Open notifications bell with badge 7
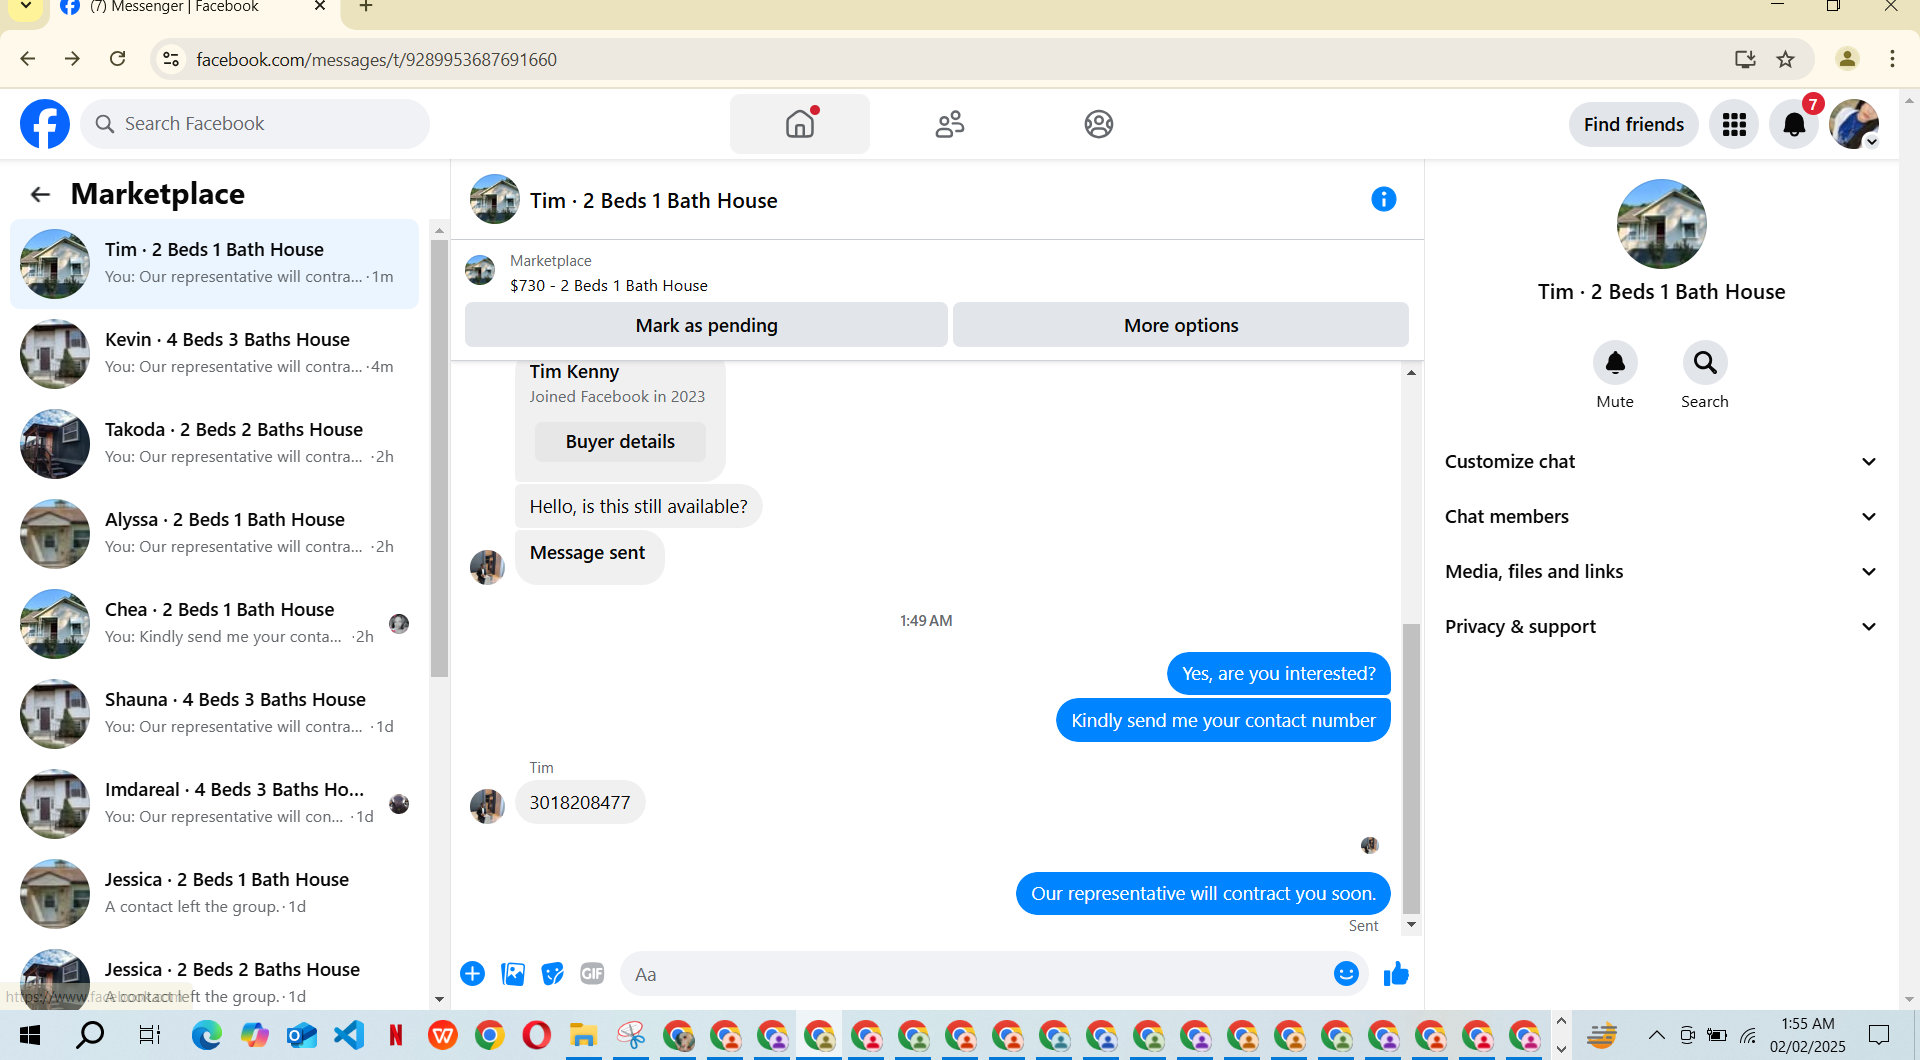This screenshot has height=1060, width=1920. pyautogui.click(x=1794, y=124)
